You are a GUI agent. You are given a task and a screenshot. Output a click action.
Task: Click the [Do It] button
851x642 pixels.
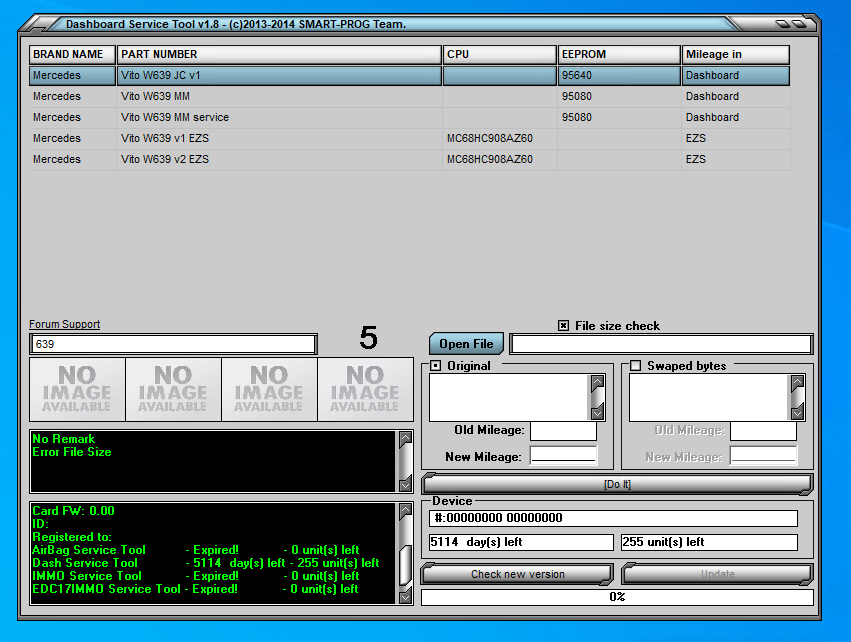coord(617,484)
